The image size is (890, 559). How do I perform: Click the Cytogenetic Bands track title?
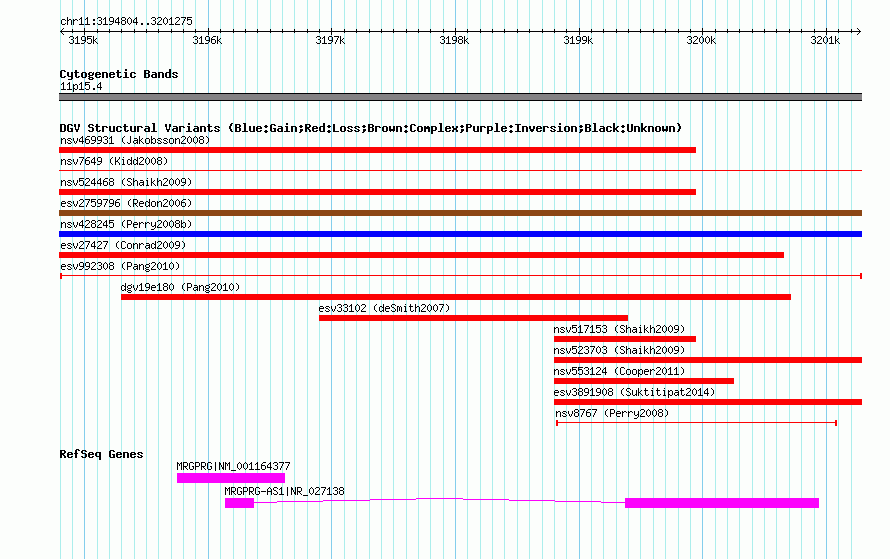click(119, 74)
